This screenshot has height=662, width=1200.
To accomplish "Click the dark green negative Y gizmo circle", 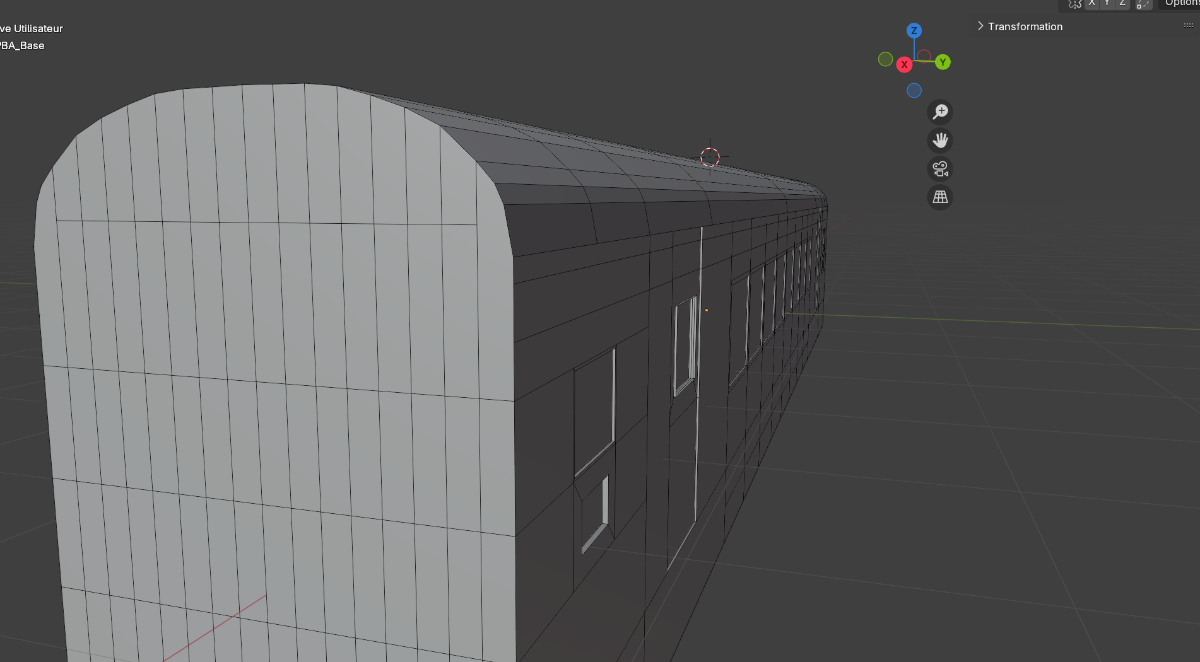I will coord(885,59).
